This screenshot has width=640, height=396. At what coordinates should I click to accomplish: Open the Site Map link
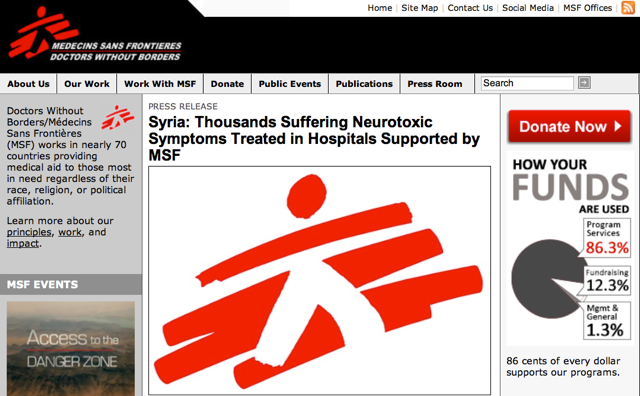click(420, 8)
